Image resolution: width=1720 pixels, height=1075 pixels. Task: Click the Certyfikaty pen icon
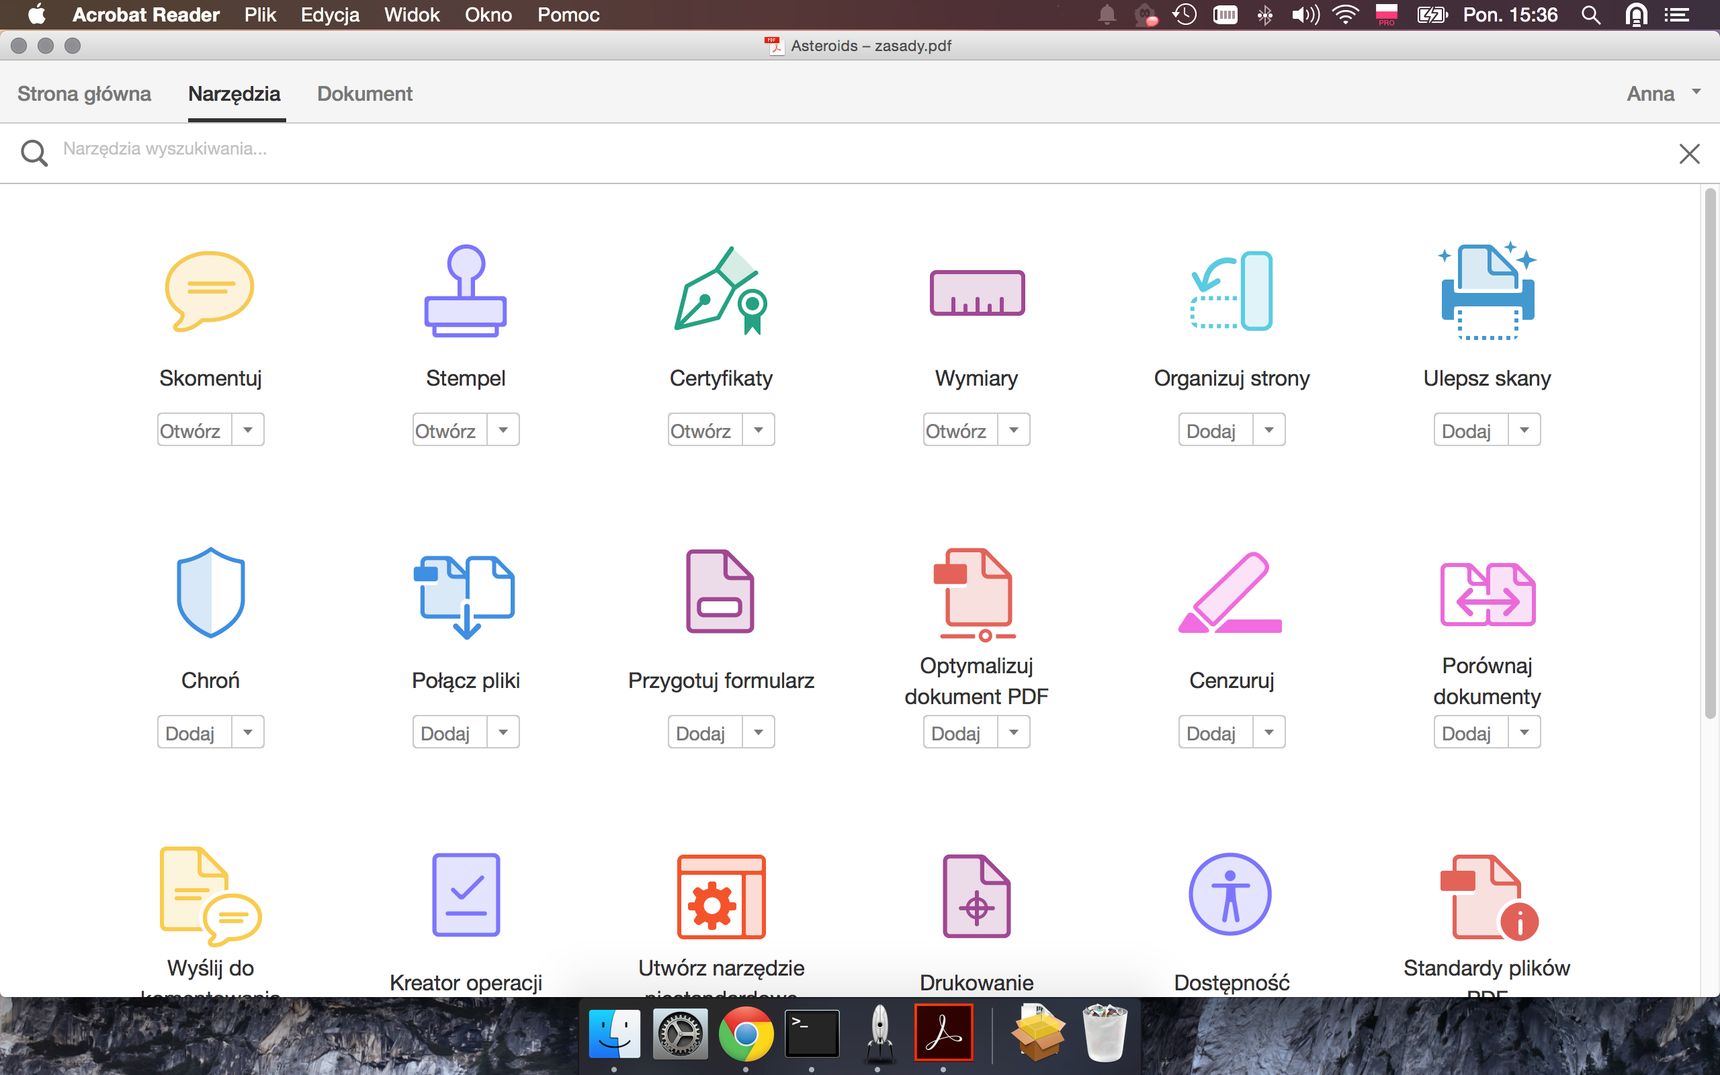pos(721,291)
